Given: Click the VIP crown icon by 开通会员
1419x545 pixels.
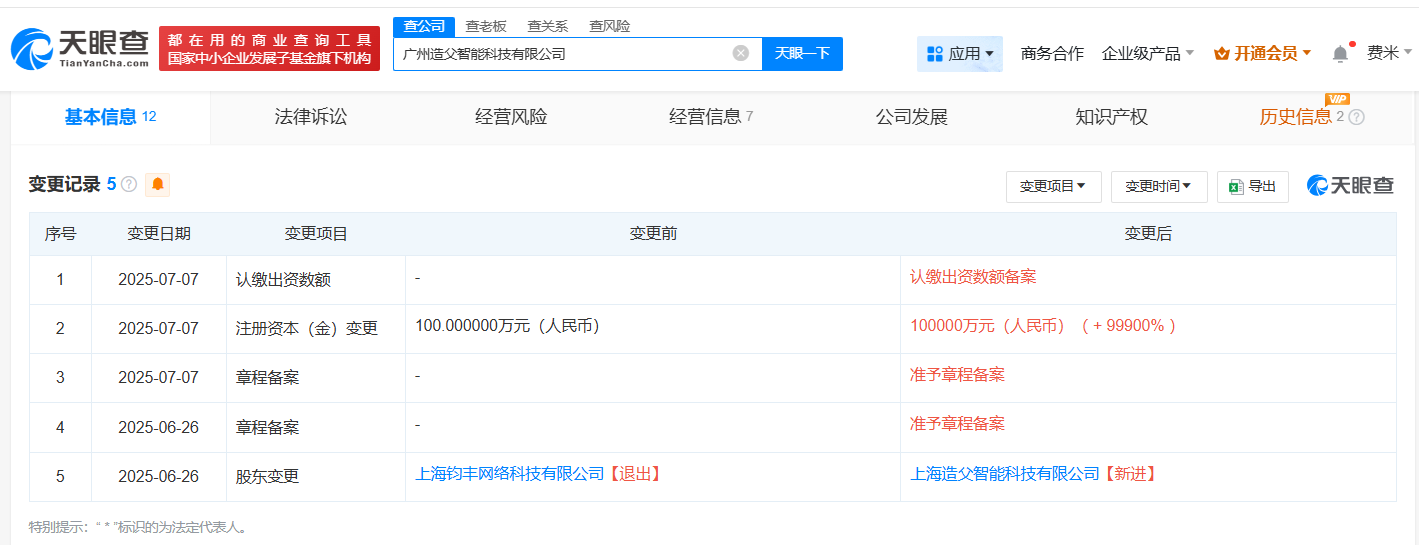Looking at the screenshot, I should [x=1221, y=53].
